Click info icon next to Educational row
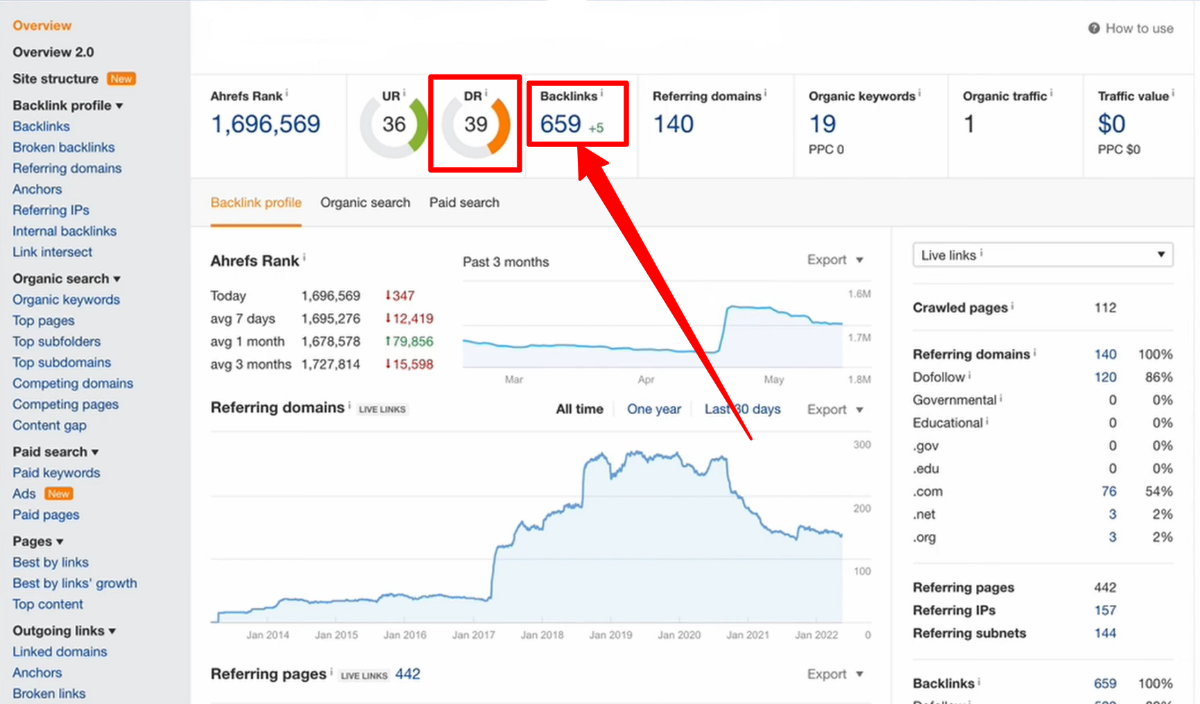The width and height of the screenshot is (1200, 704). coord(987,420)
